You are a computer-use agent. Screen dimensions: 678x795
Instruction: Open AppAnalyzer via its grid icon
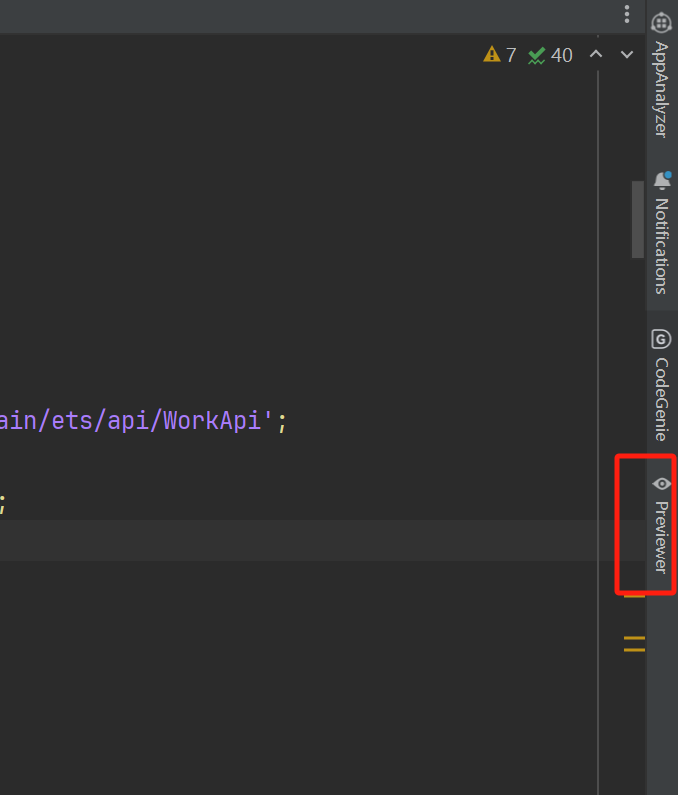tap(661, 23)
